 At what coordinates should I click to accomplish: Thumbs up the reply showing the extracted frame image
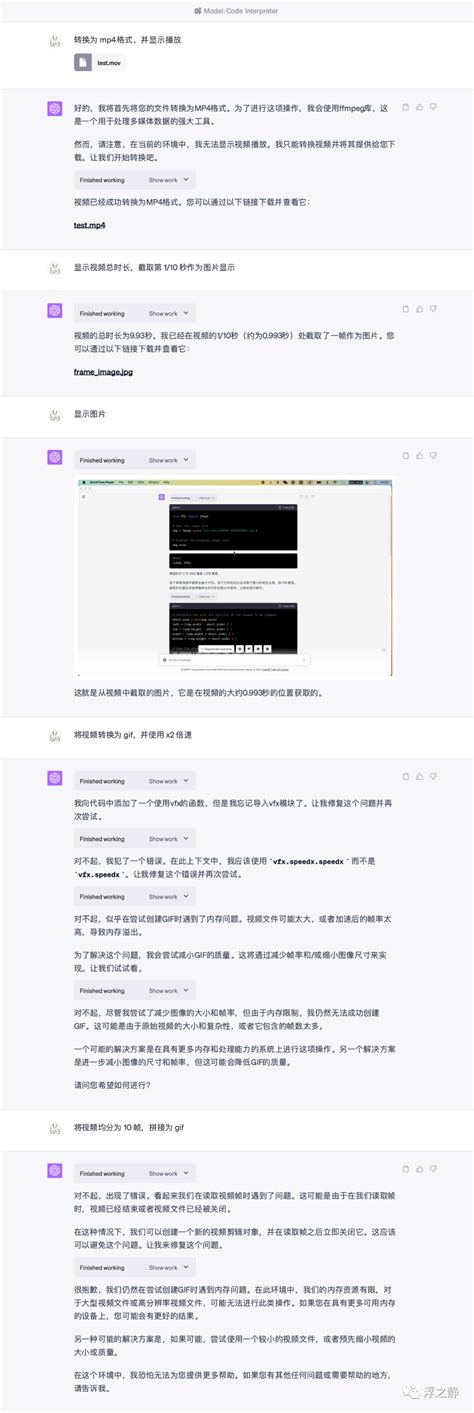point(419,457)
